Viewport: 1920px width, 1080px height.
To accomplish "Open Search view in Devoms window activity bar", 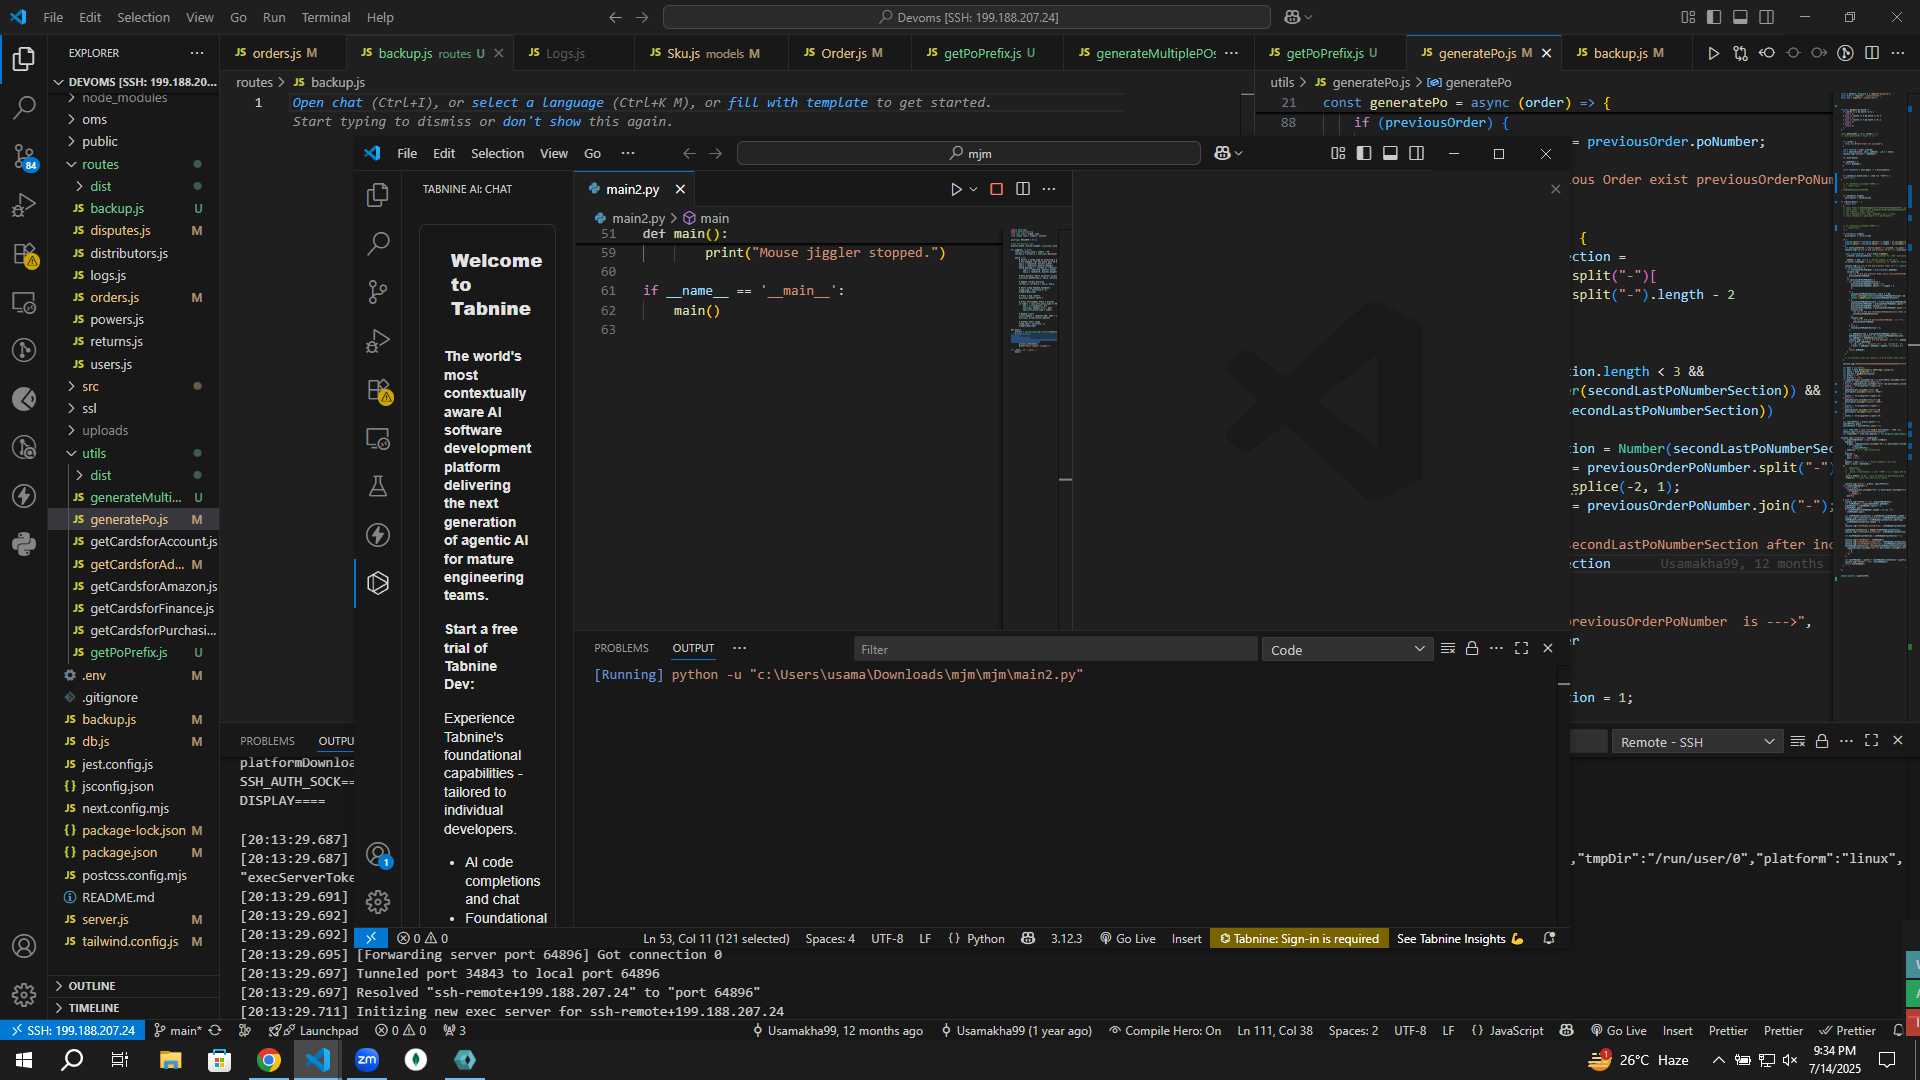I will [24, 107].
